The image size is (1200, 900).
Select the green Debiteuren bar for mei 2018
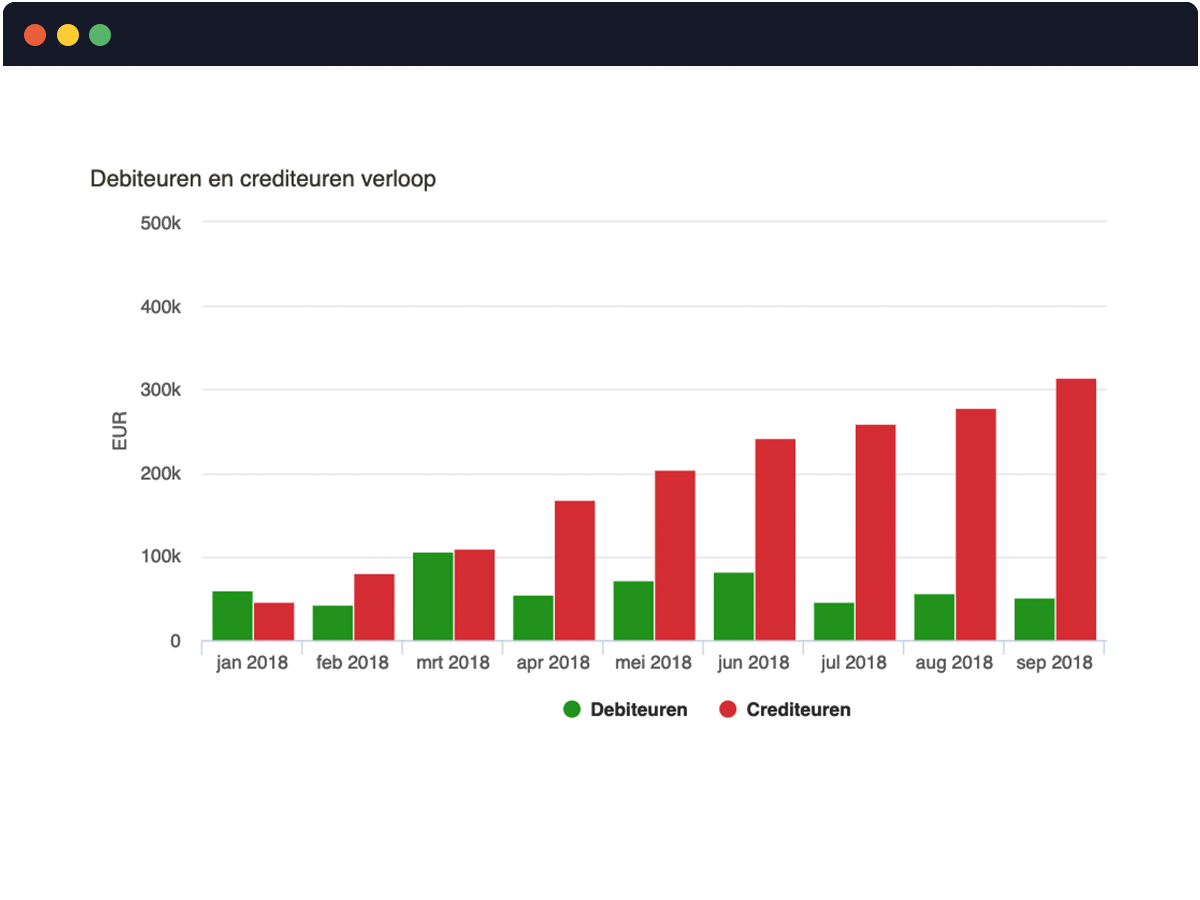(633, 611)
